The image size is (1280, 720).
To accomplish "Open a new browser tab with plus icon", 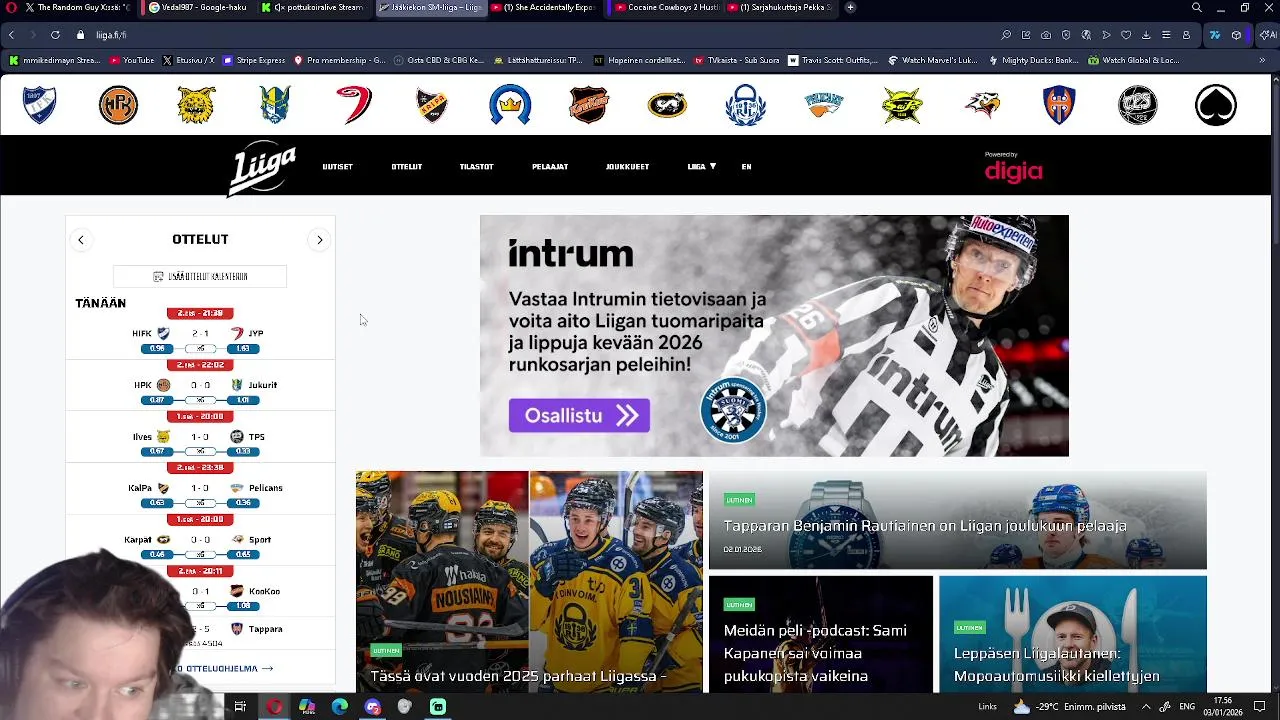I will coord(850,8).
